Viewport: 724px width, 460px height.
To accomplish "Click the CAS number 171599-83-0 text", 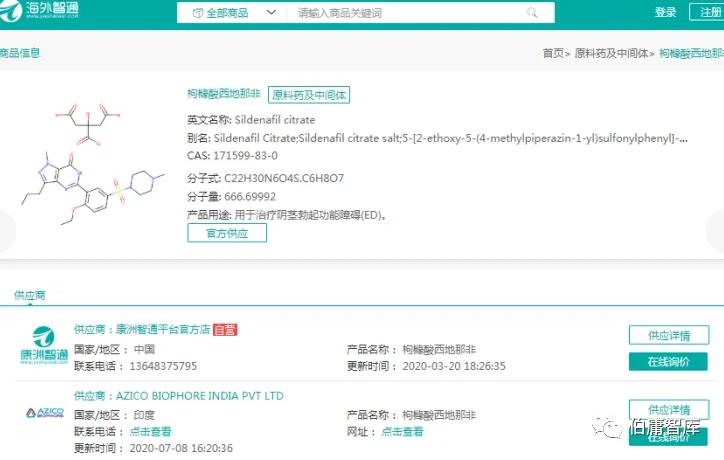I will tap(245, 156).
